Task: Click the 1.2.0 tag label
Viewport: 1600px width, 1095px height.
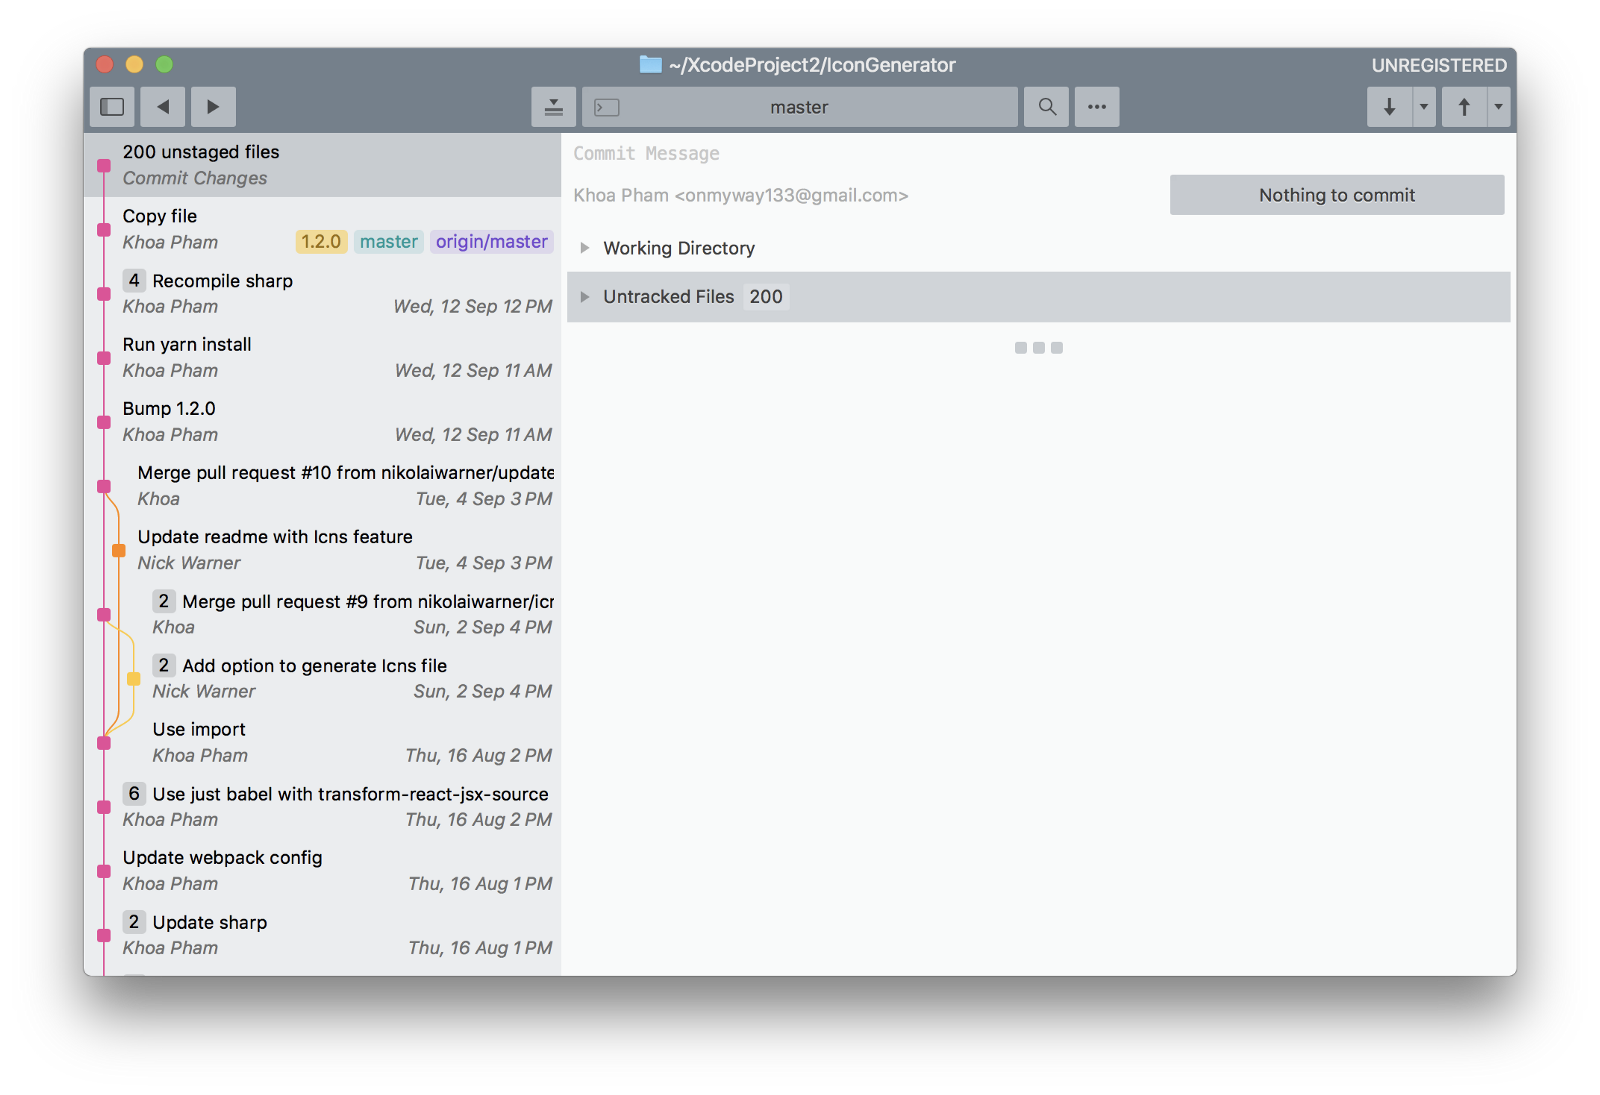Action: (321, 242)
